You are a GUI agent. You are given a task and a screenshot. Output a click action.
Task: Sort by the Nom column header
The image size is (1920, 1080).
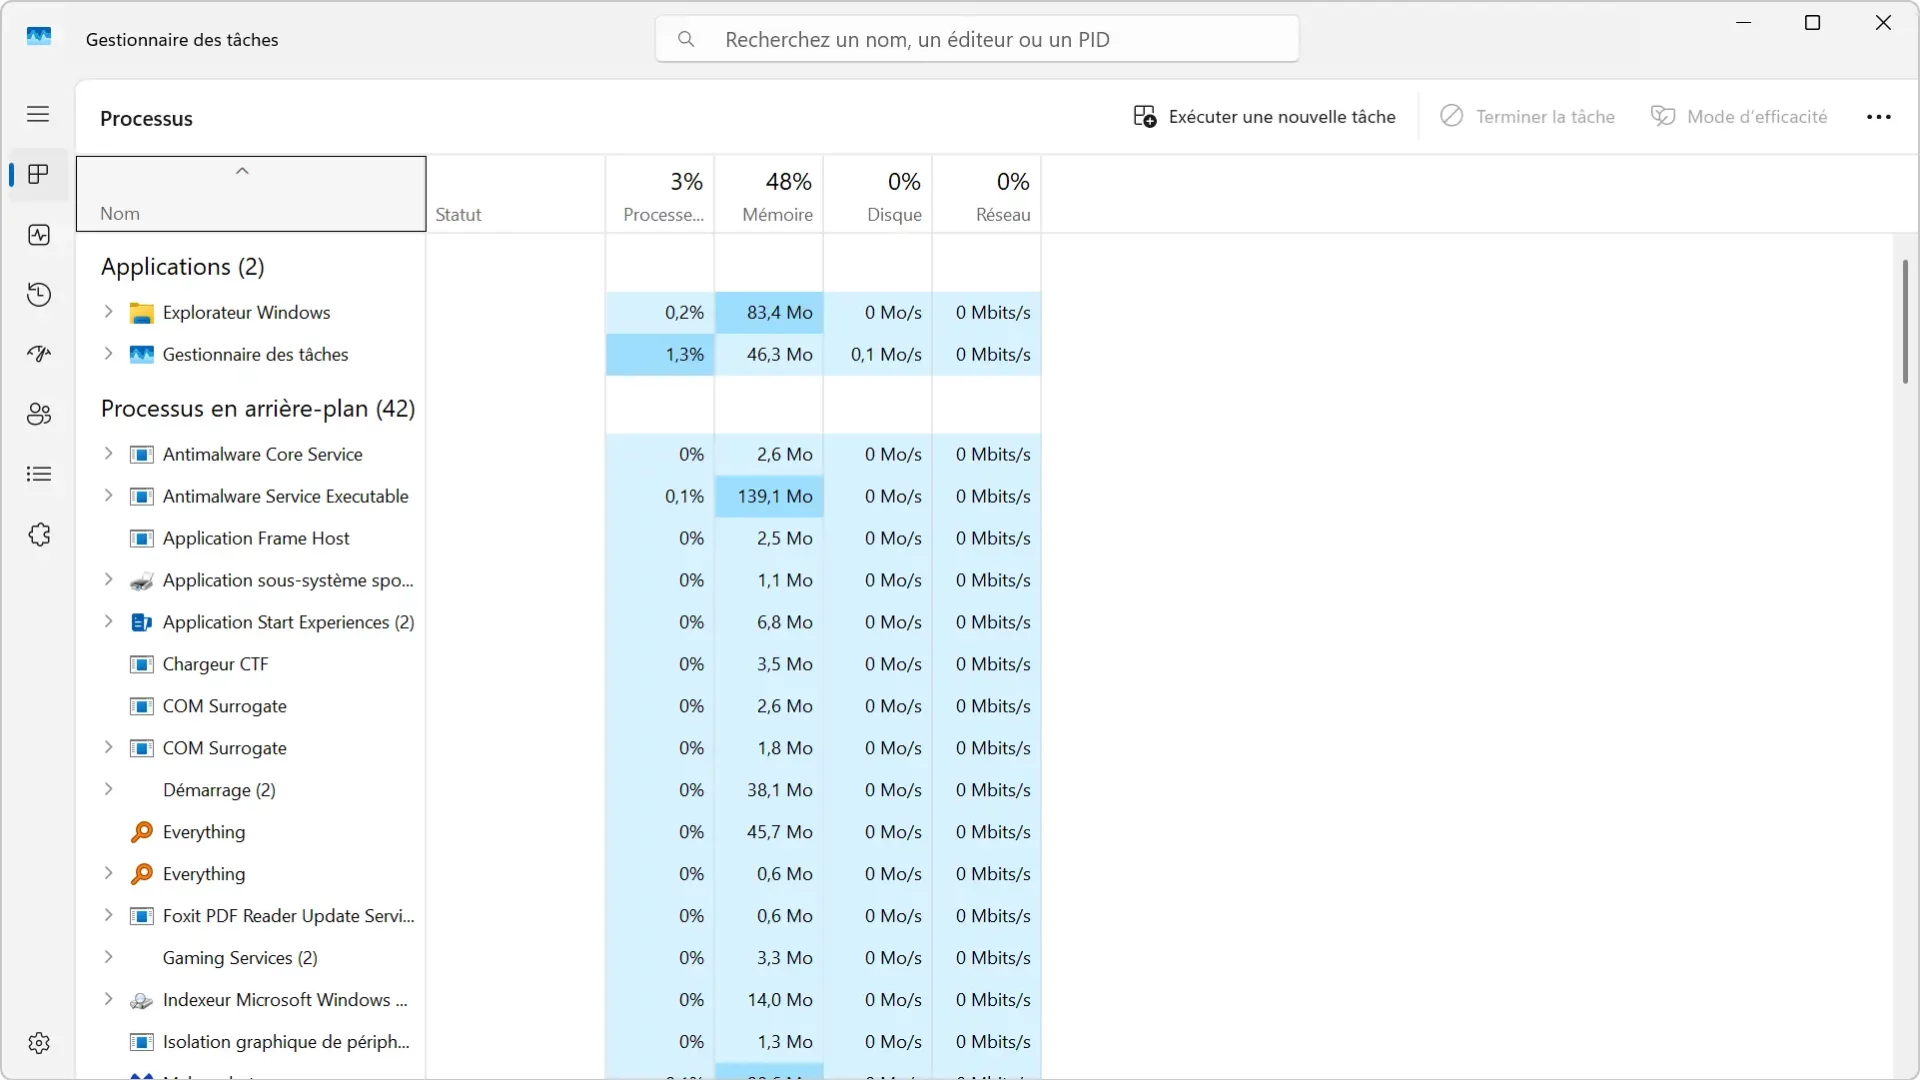[251, 194]
